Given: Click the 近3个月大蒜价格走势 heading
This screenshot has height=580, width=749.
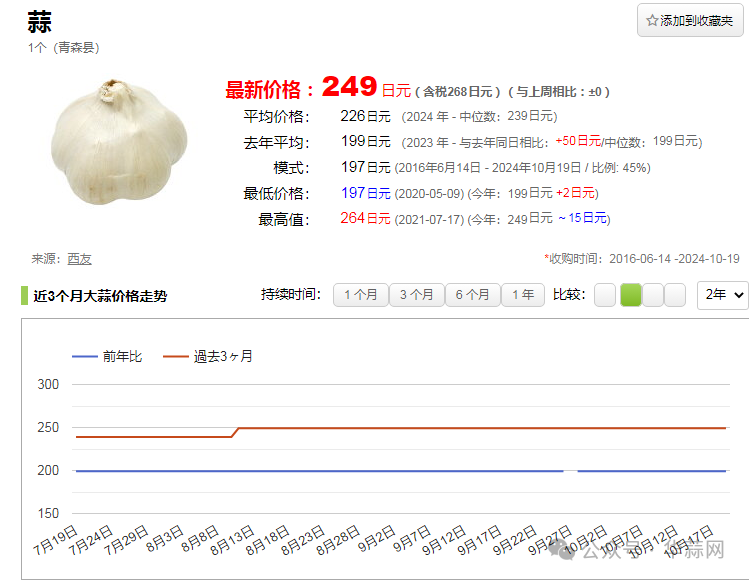Looking at the screenshot, I should (x=100, y=296).
